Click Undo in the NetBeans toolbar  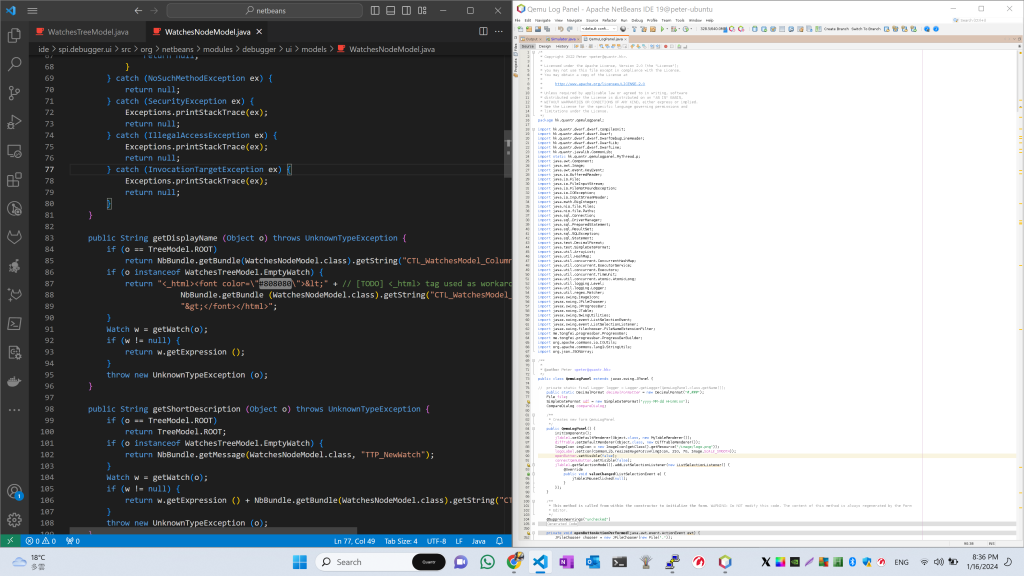click(560, 29)
